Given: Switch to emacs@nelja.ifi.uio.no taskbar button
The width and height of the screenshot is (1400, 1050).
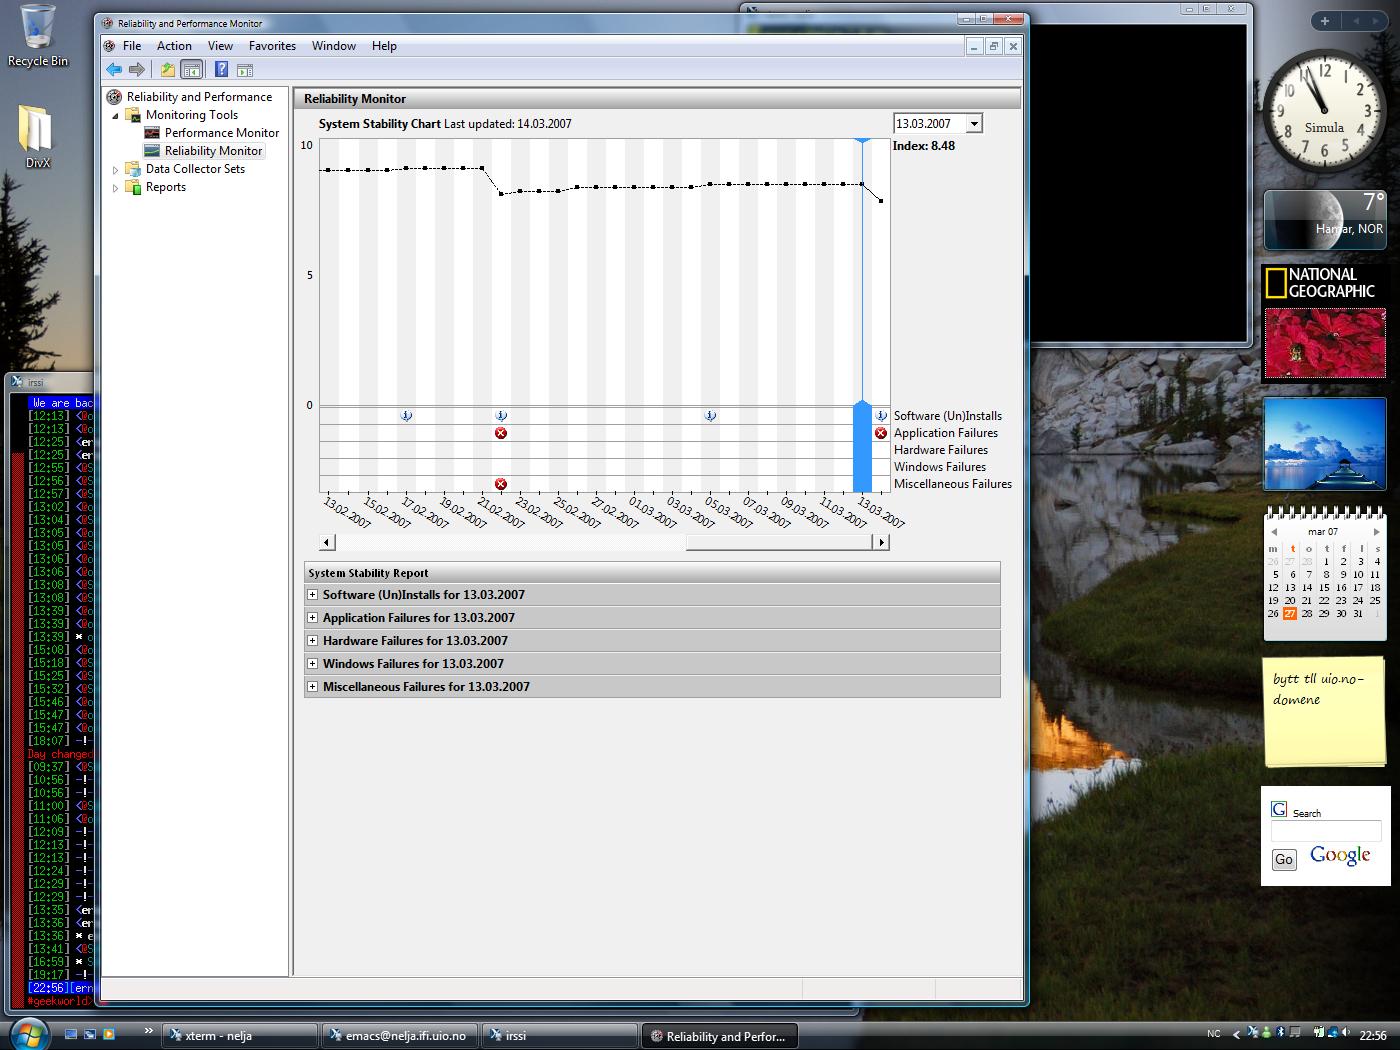Looking at the screenshot, I should [399, 1036].
